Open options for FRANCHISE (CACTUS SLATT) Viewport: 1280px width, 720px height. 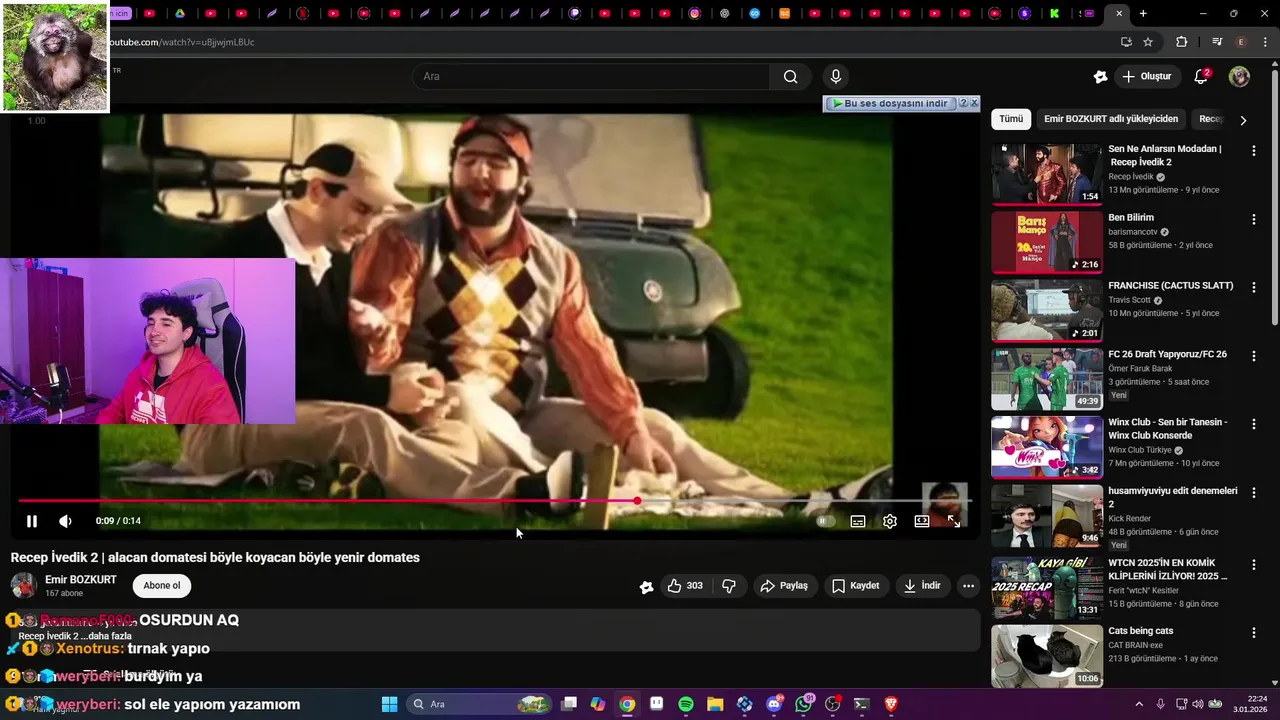1254,287
